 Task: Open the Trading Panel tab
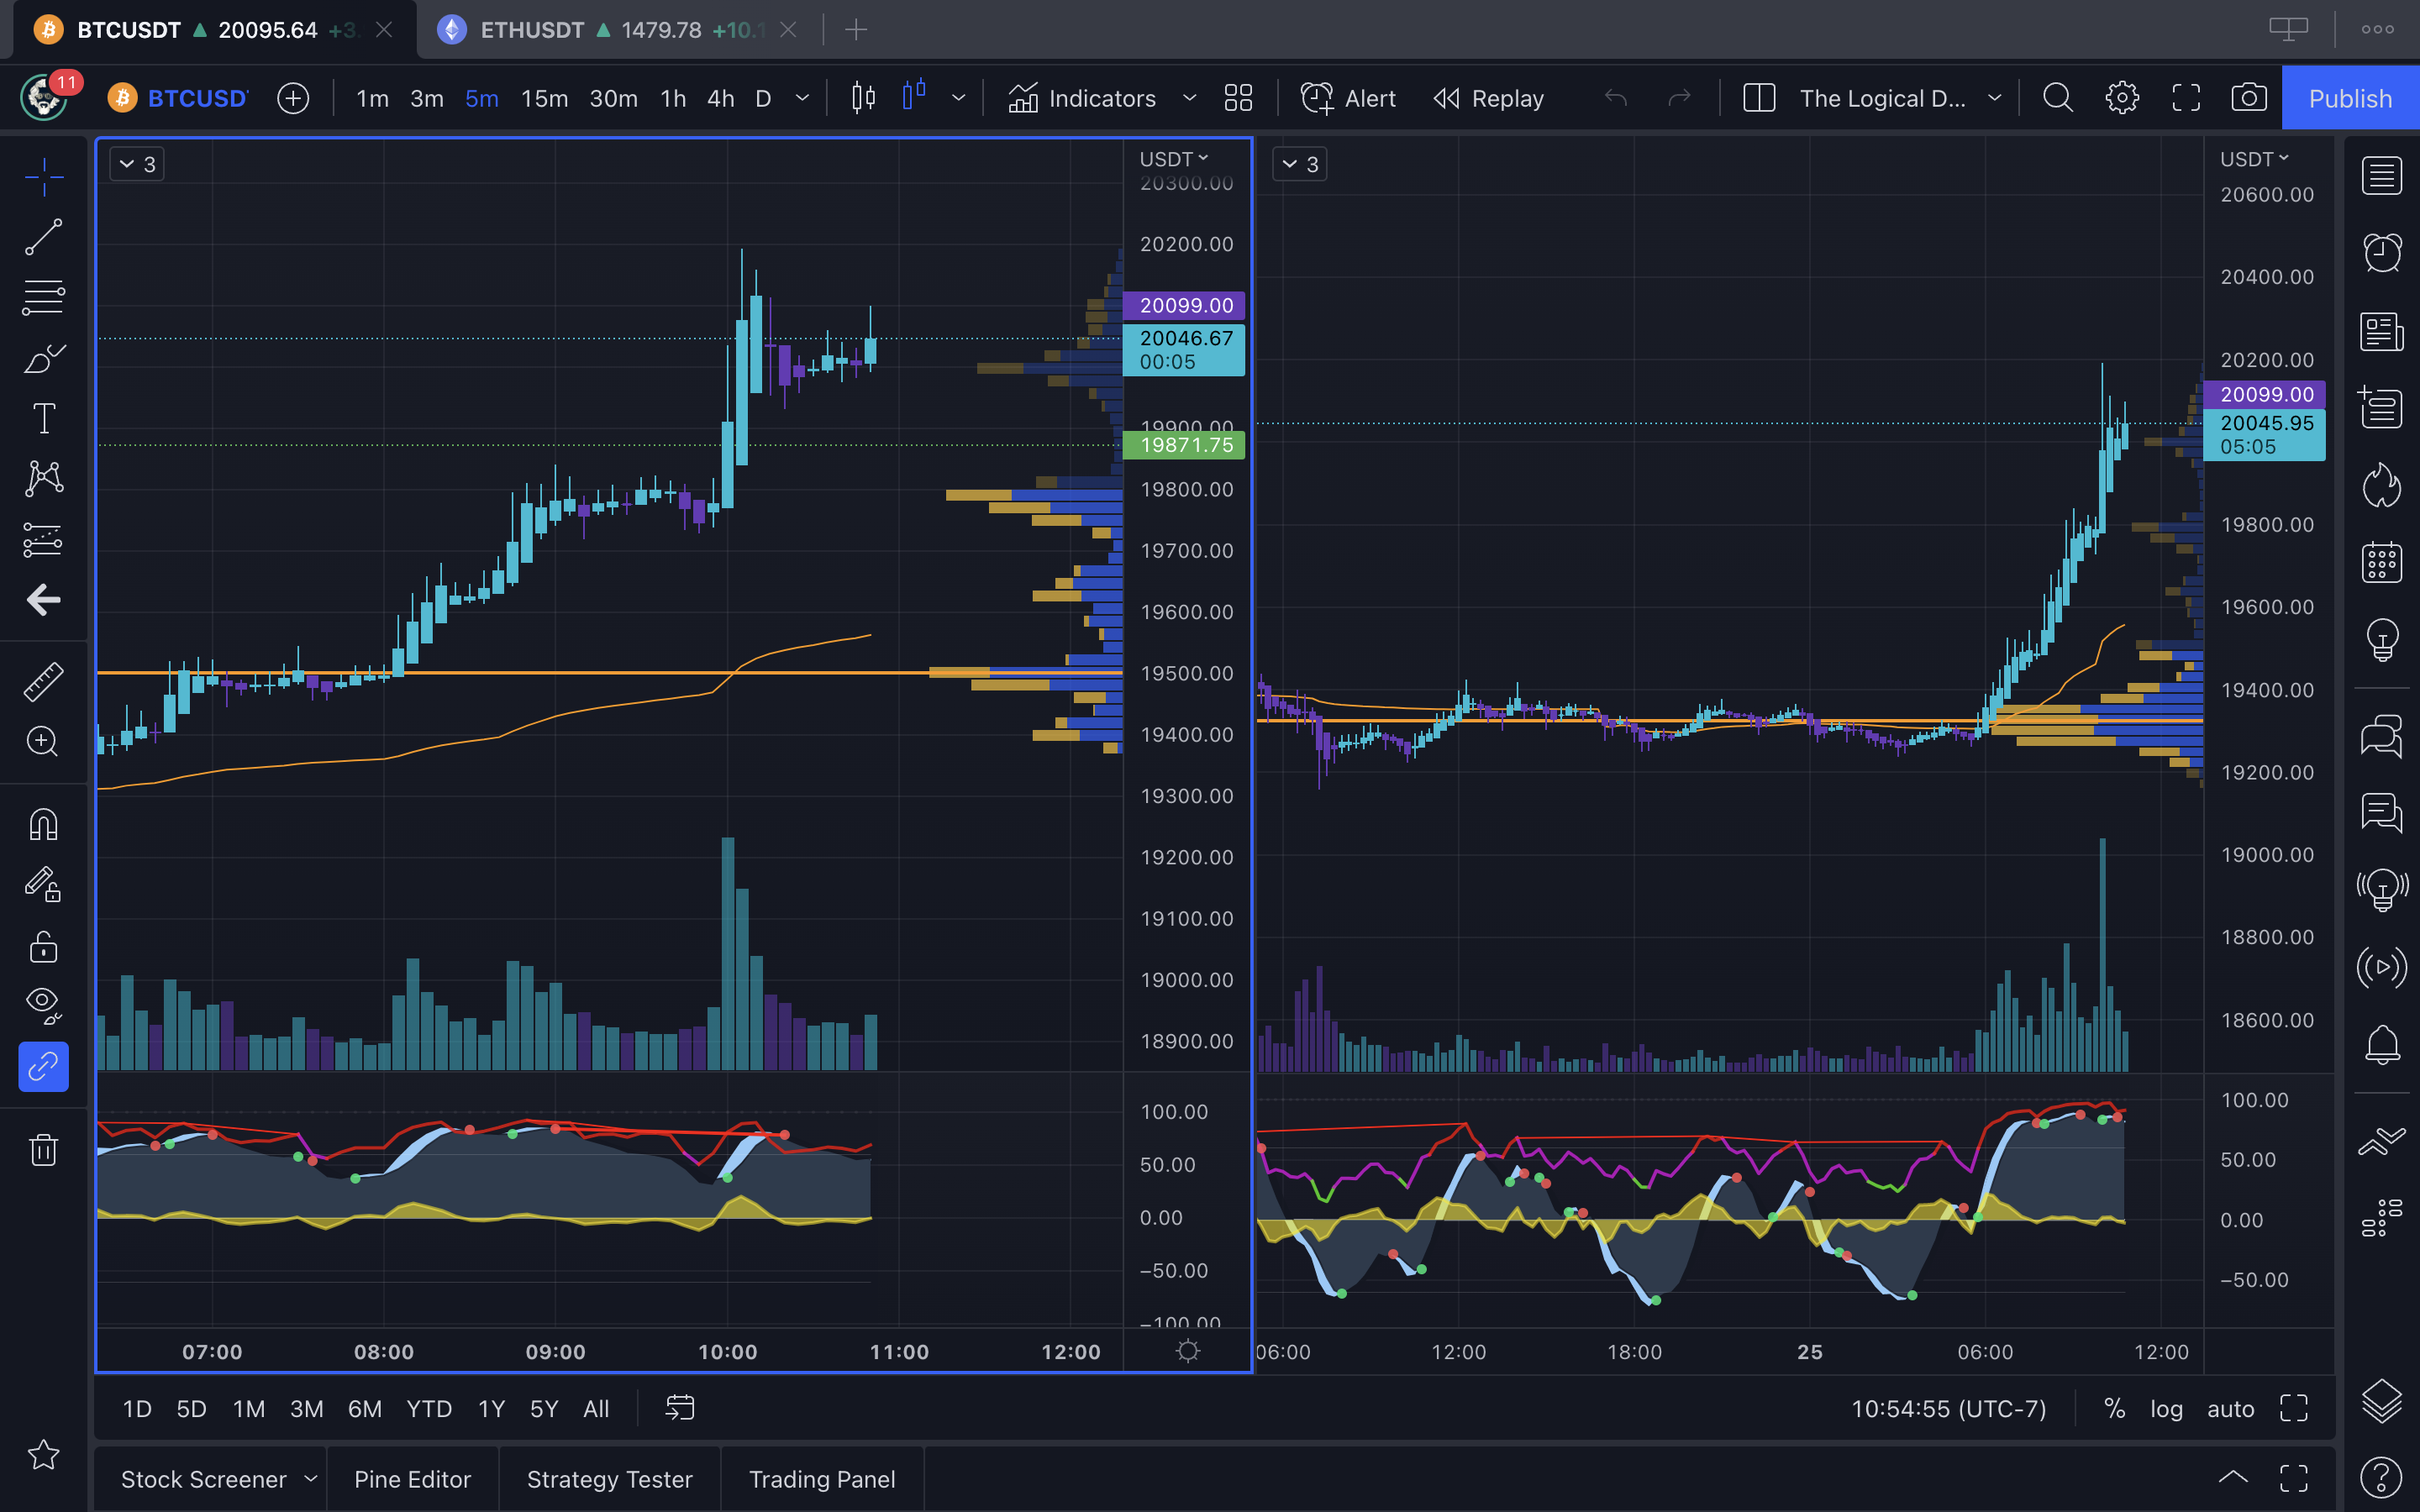[822, 1479]
